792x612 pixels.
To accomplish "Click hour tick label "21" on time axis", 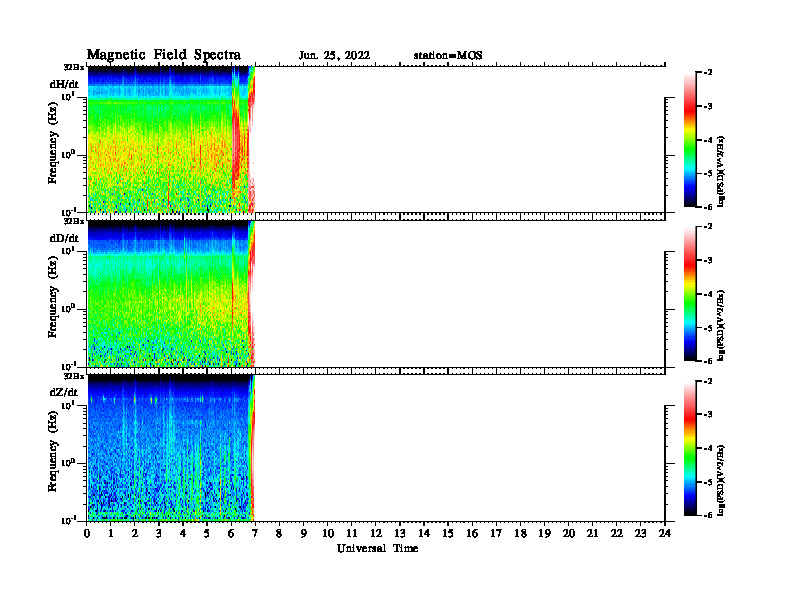I will 592,533.
